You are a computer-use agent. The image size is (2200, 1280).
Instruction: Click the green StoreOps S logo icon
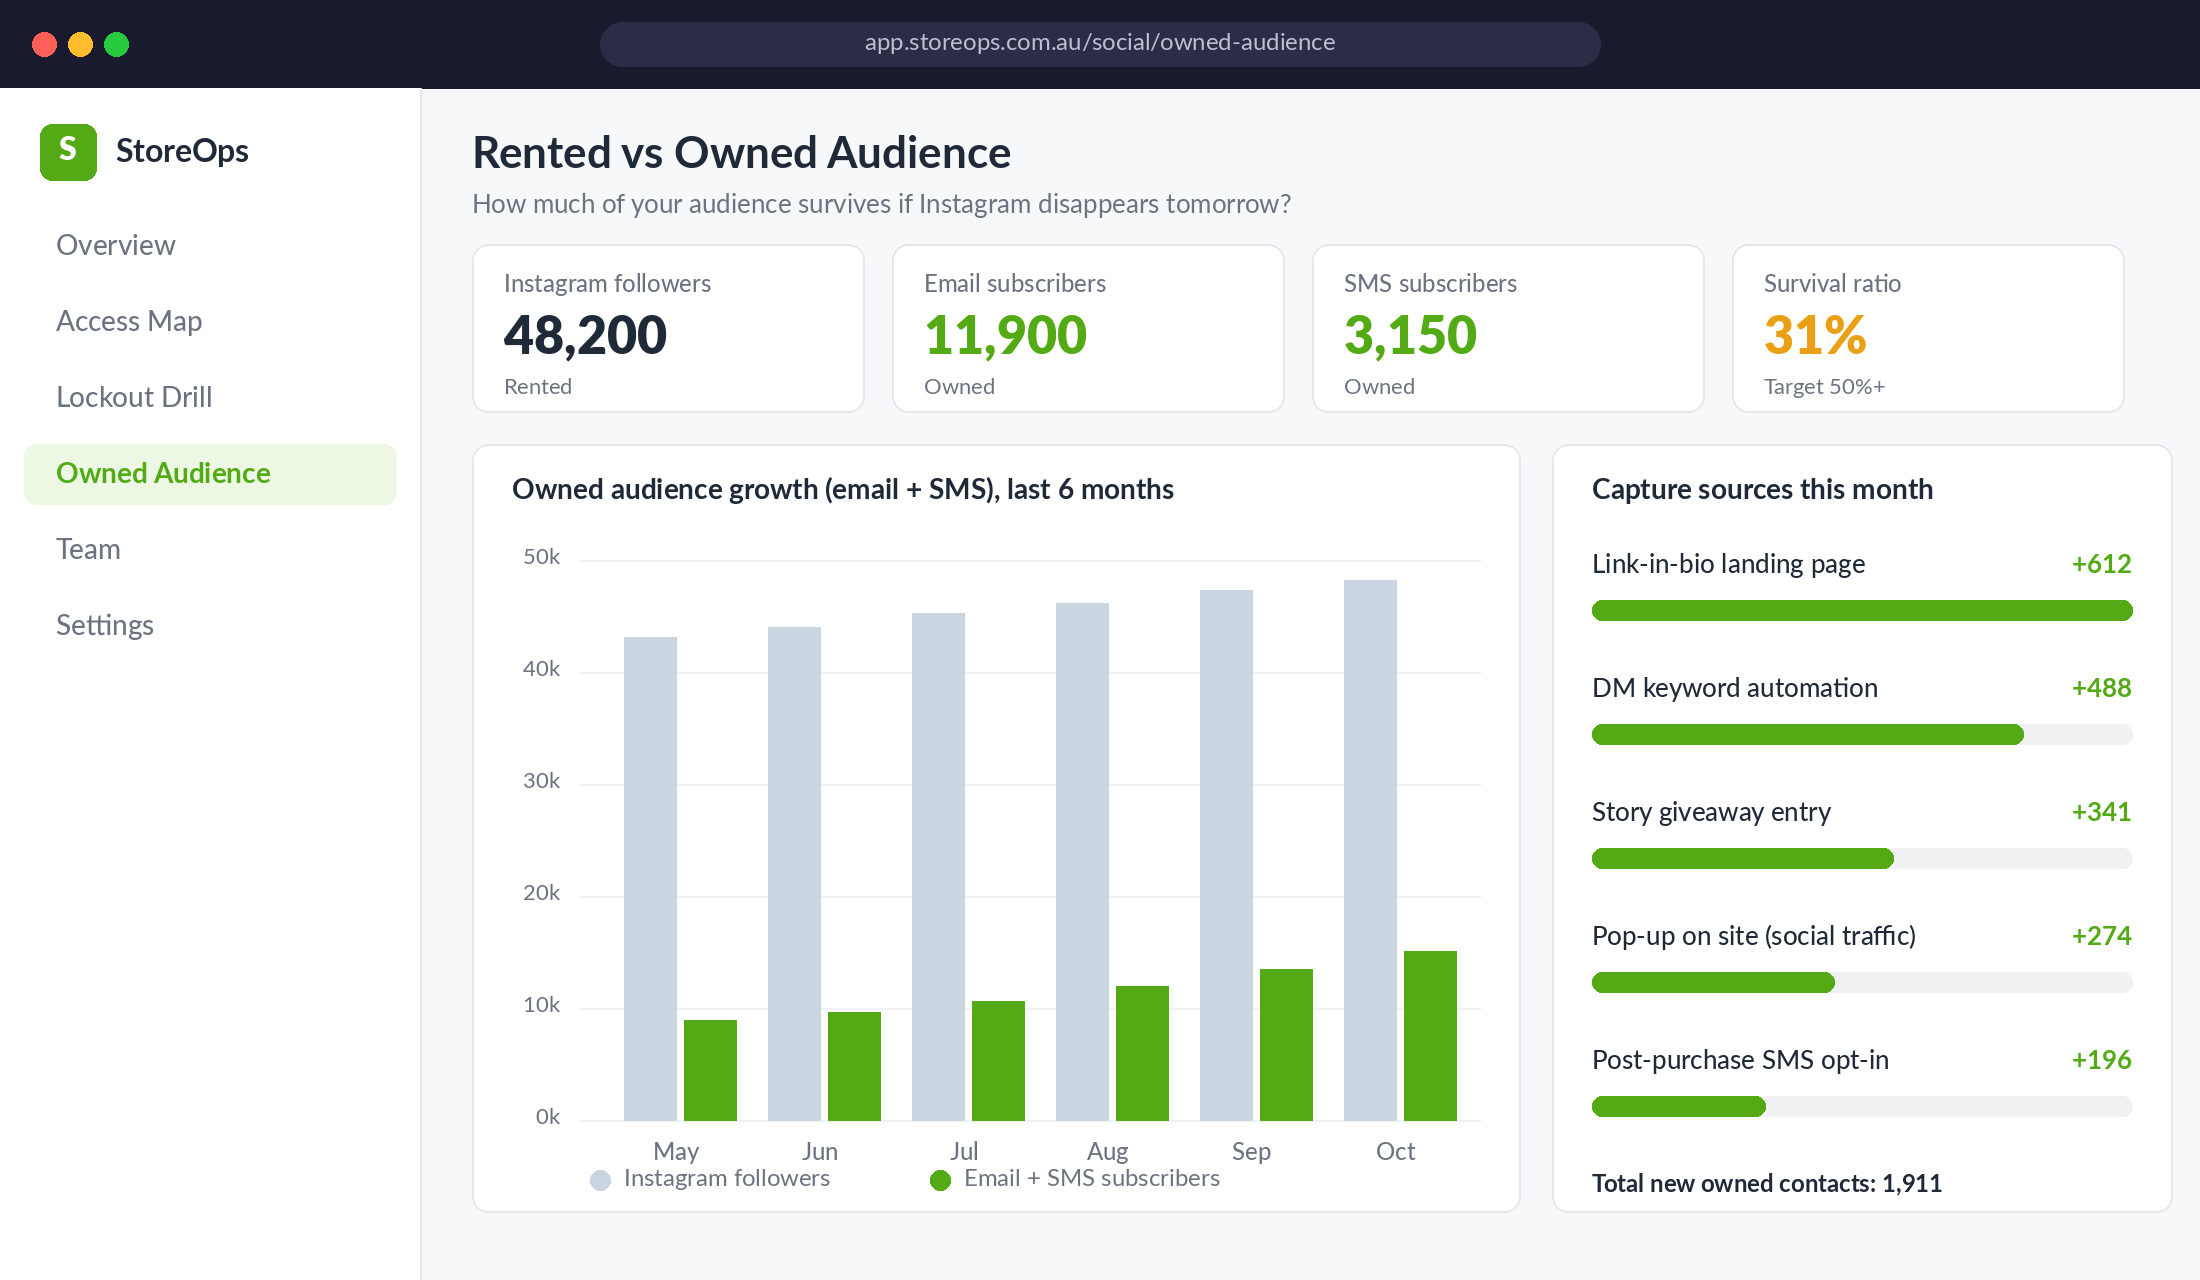coord(68,152)
